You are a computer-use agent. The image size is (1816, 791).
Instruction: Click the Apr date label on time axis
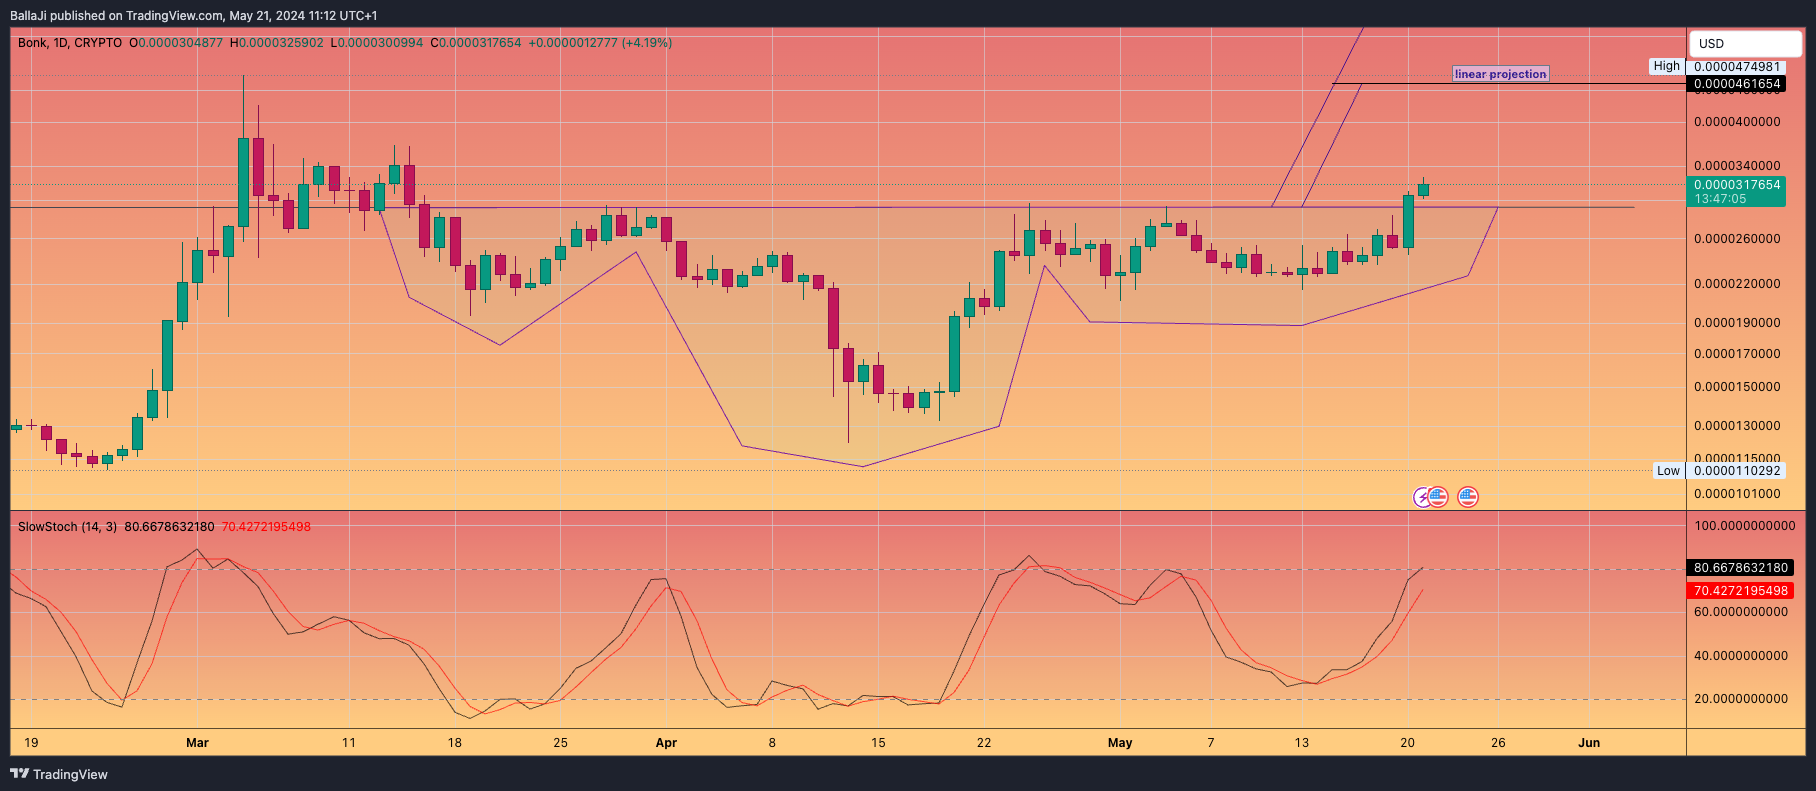[666, 743]
